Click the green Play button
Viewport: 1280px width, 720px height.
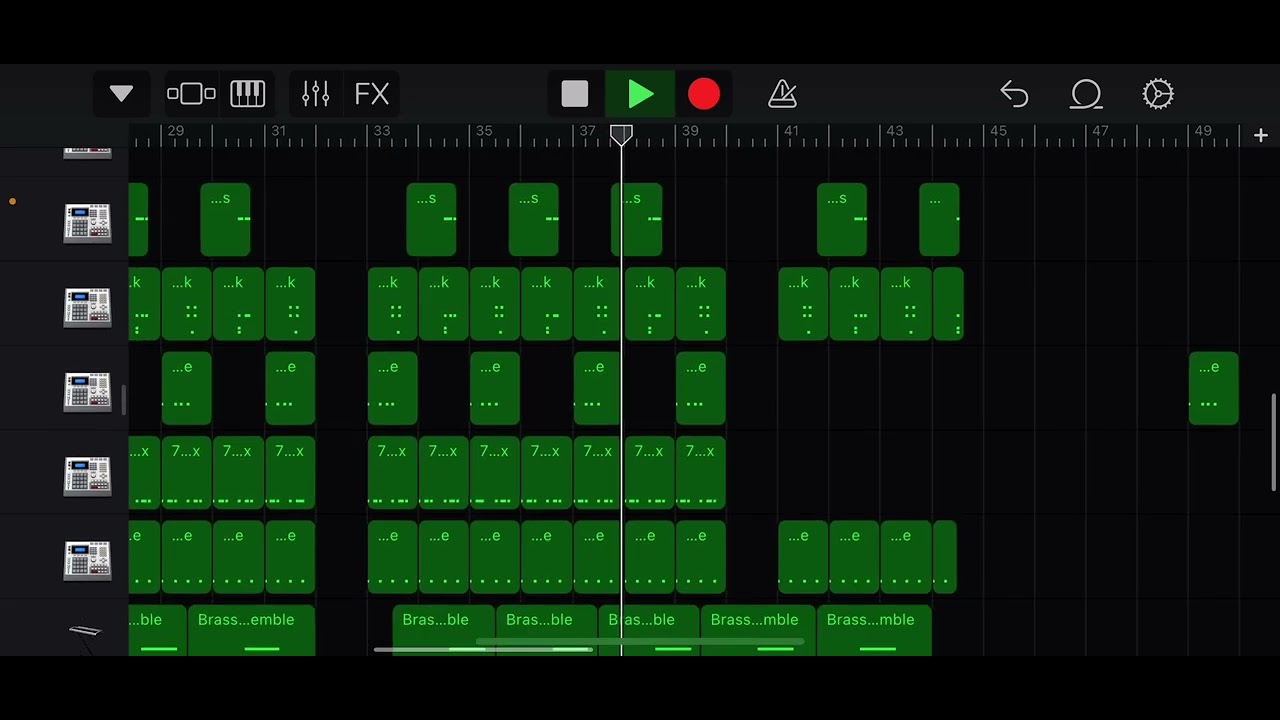pyautogui.click(x=640, y=94)
